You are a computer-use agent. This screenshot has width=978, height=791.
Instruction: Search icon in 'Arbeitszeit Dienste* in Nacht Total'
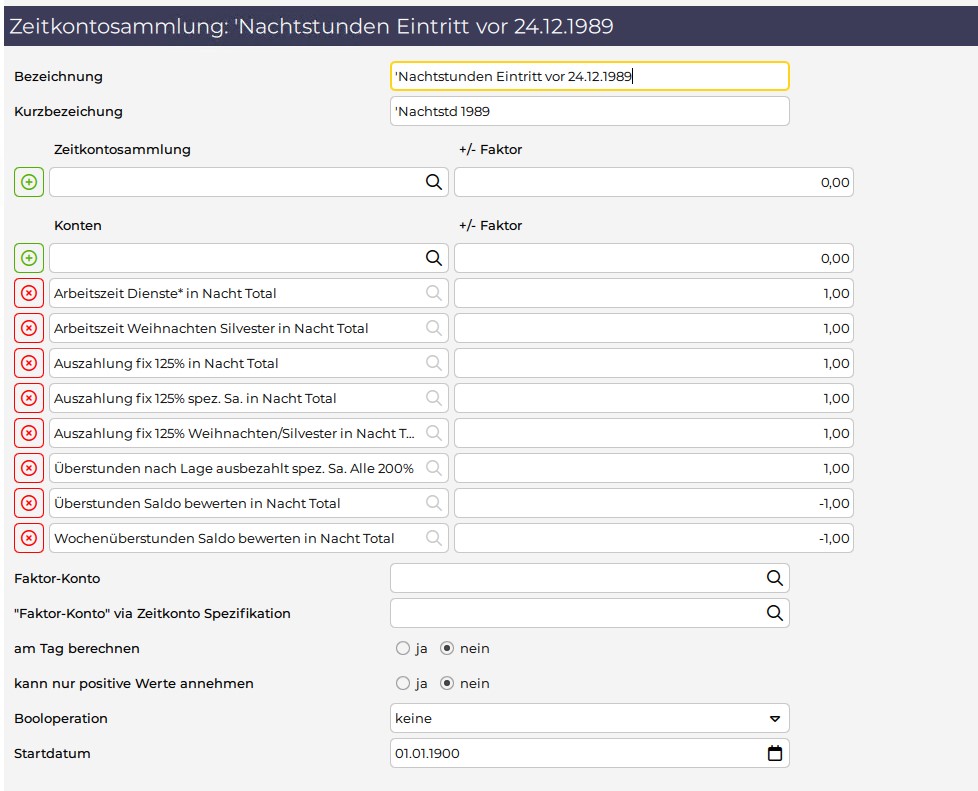pos(433,293)
